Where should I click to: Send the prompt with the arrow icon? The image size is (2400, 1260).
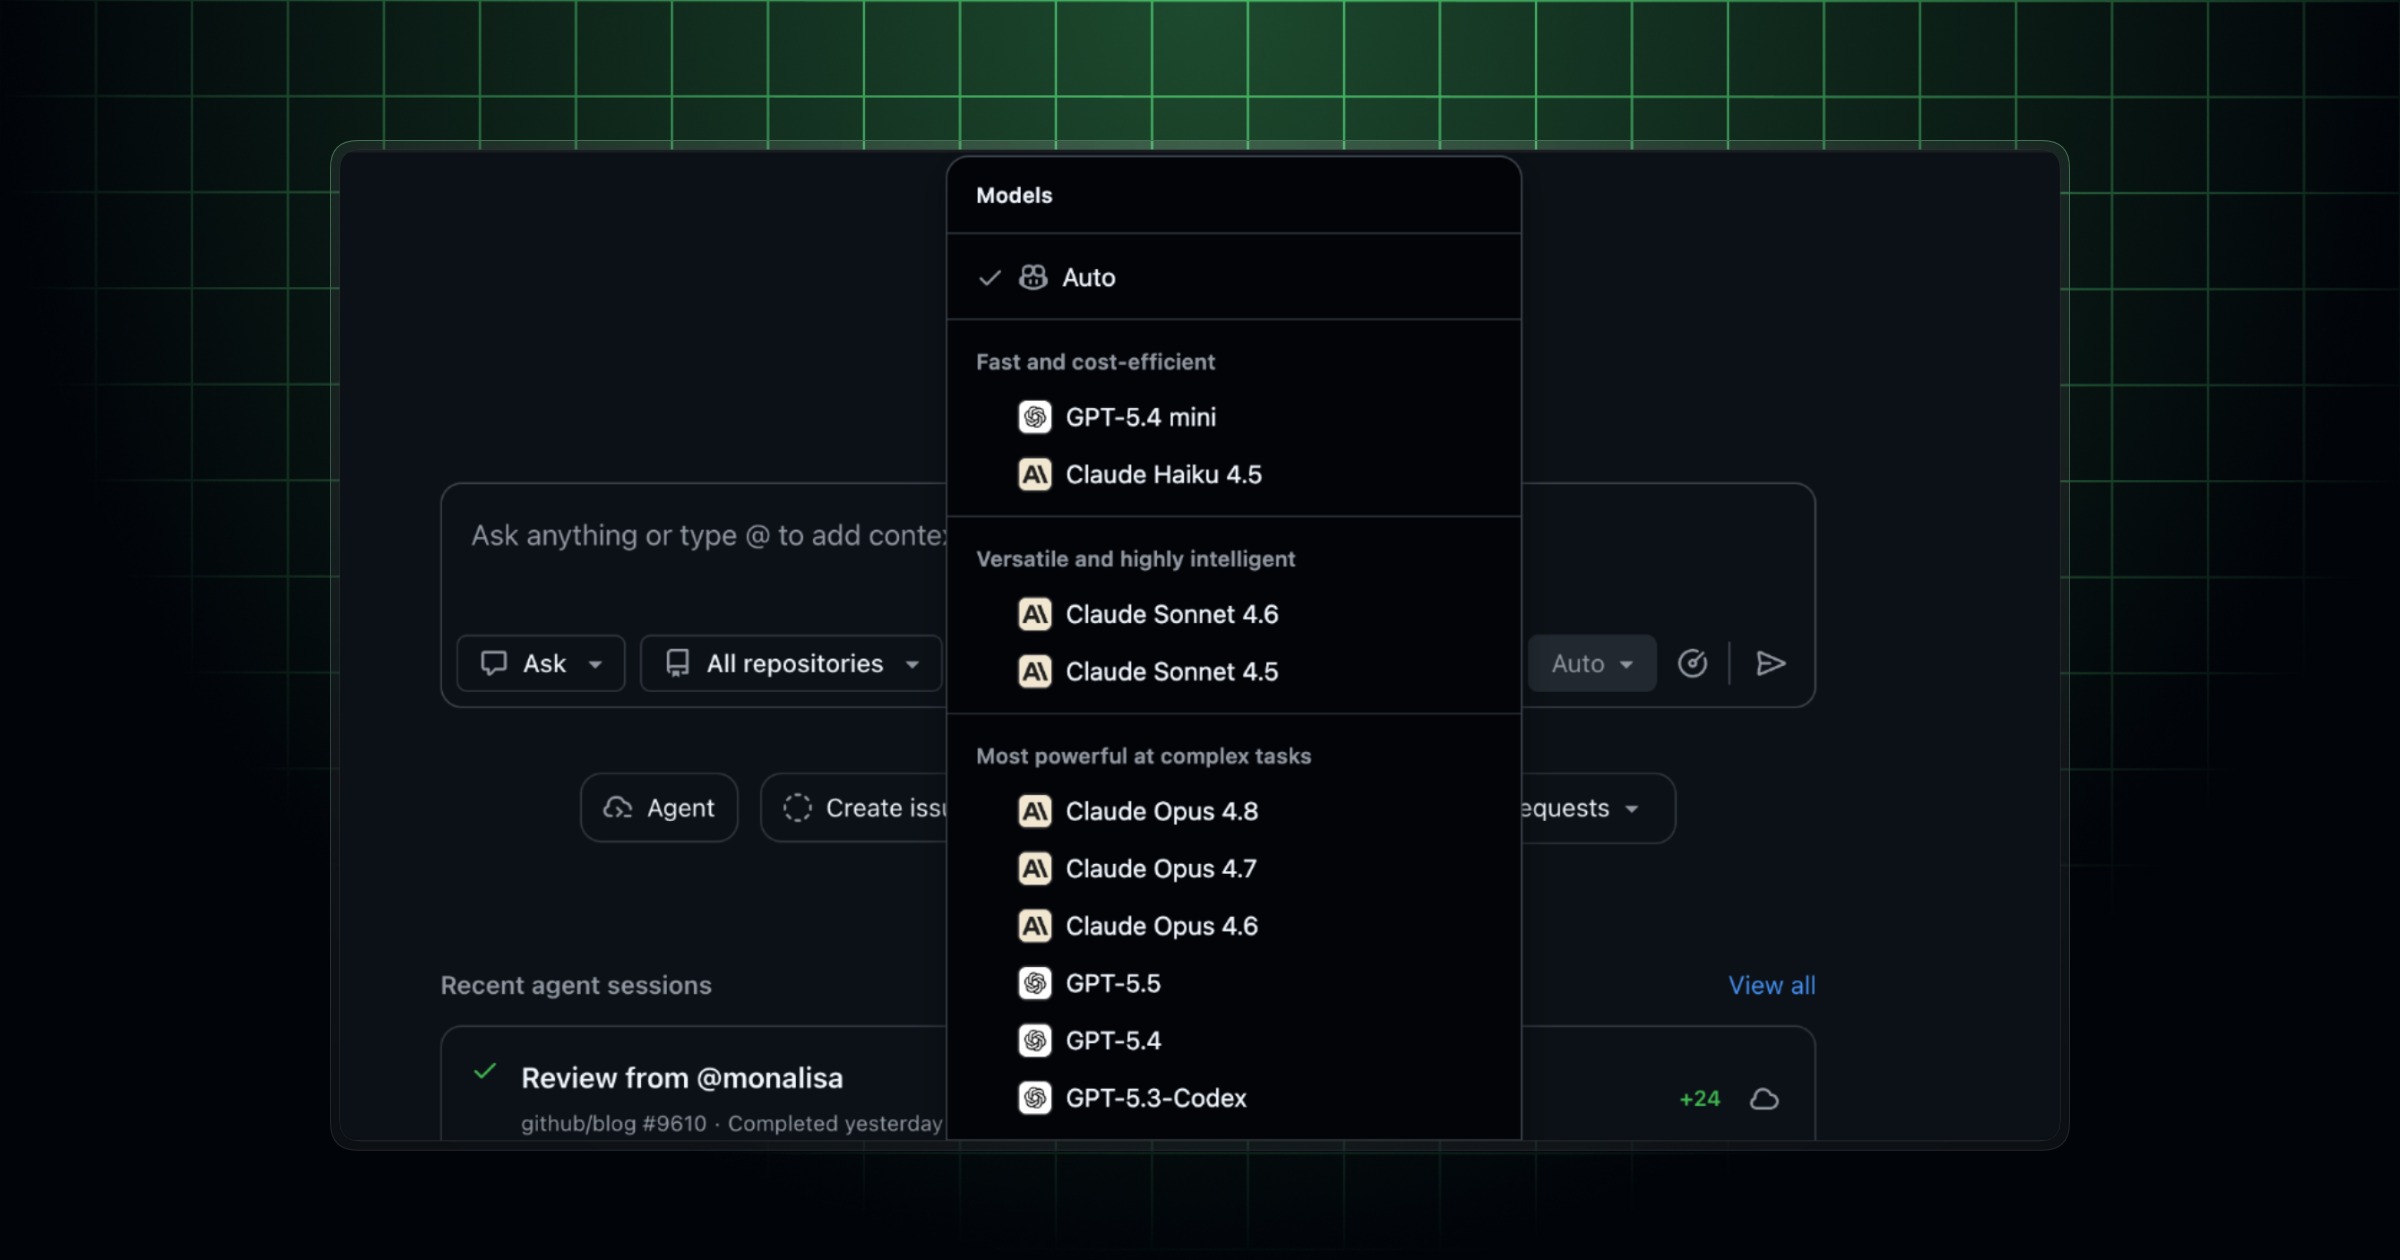(1770, 663)
